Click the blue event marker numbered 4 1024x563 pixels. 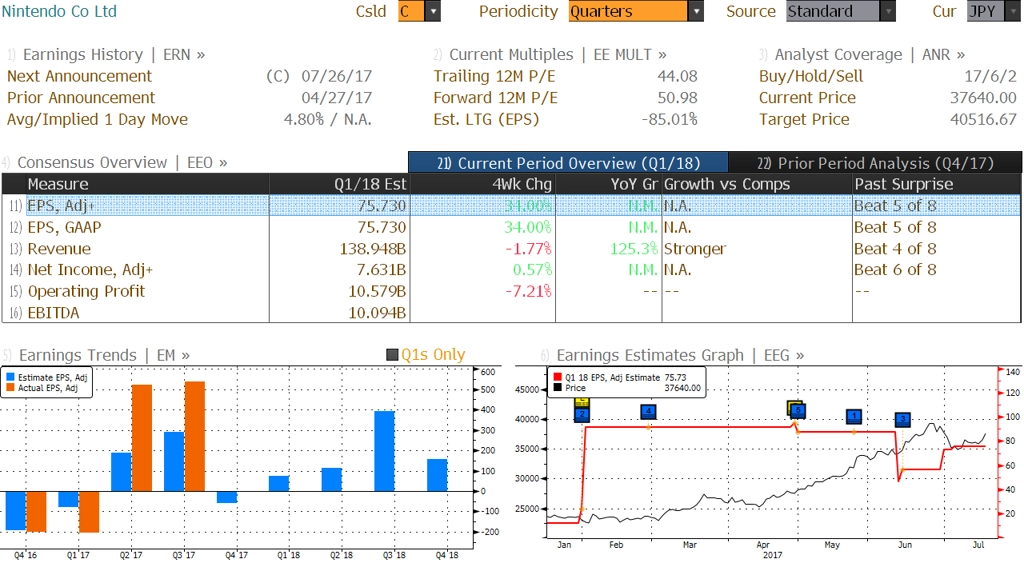648,411
